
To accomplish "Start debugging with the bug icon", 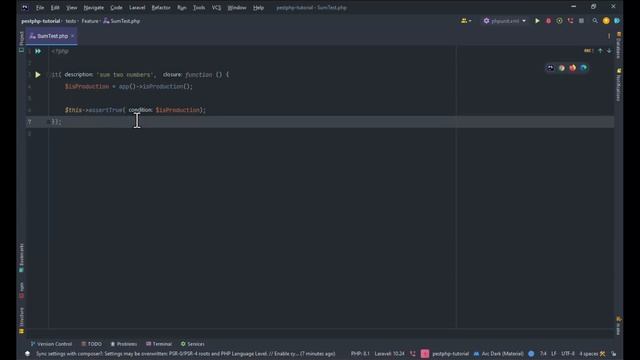I will [549, 21].
